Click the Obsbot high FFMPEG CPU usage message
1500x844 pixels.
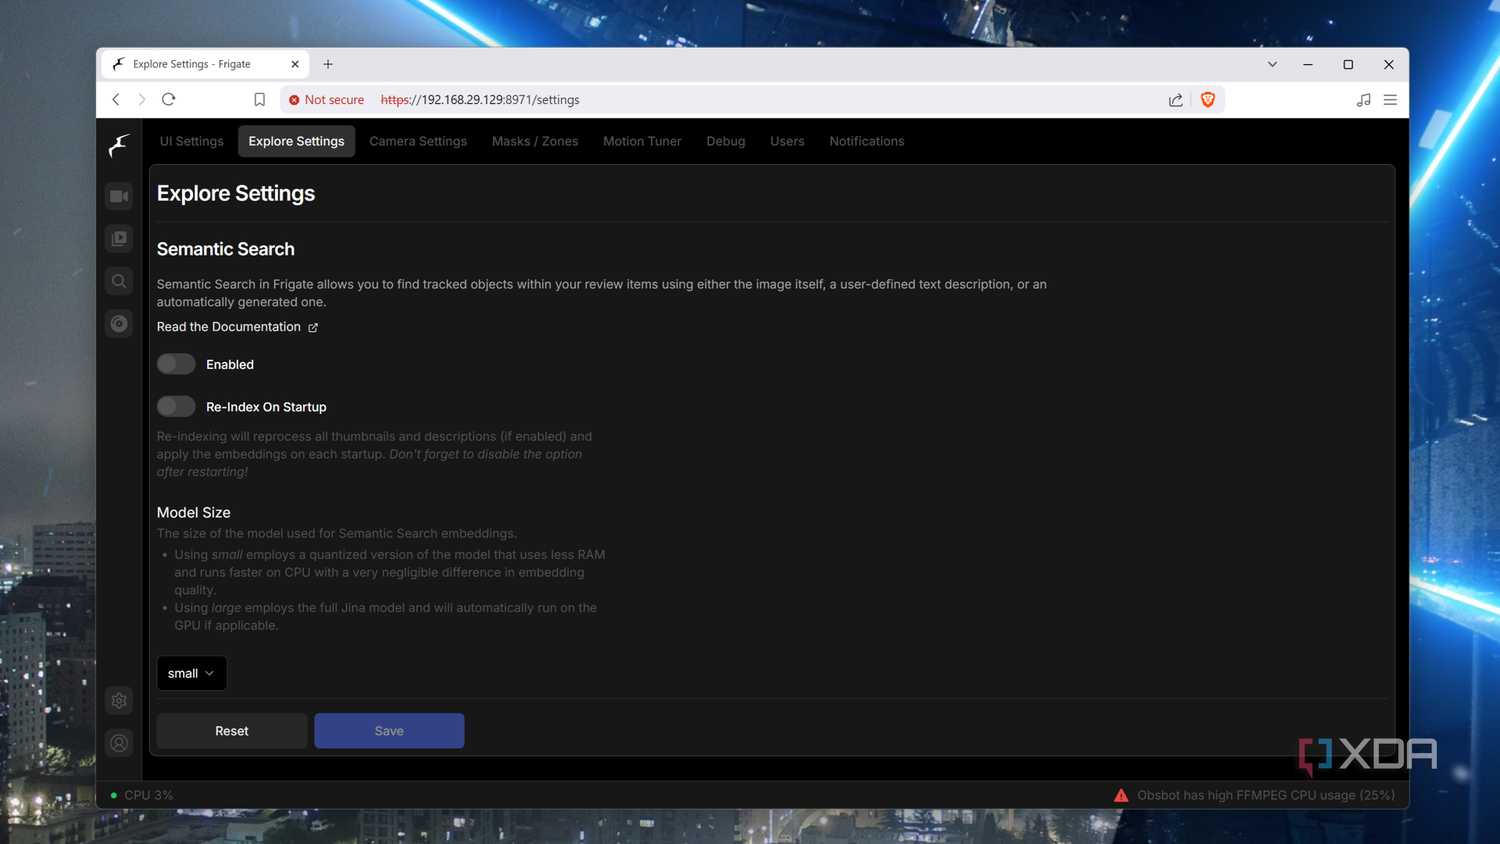click(x=1266, y=795)
